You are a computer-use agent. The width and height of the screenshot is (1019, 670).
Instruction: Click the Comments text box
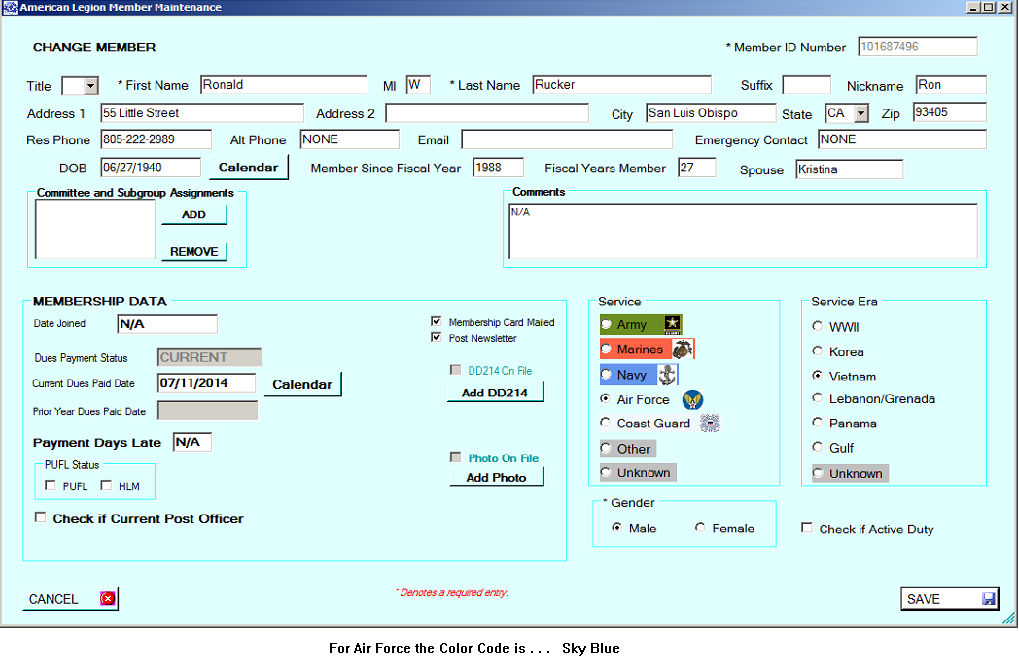743,231
